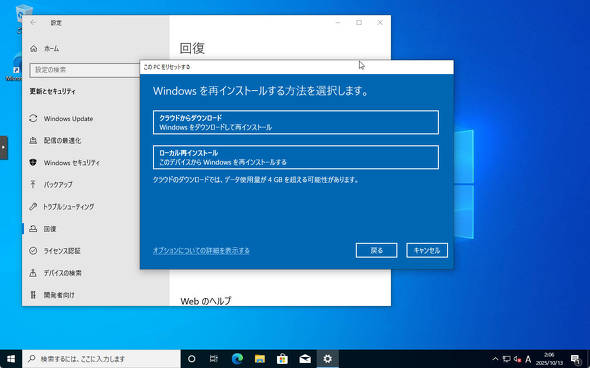The width and height of the screenshot is (590, 368).
Task: Click the バックアップ arrow icon
Action: (33, 184)
